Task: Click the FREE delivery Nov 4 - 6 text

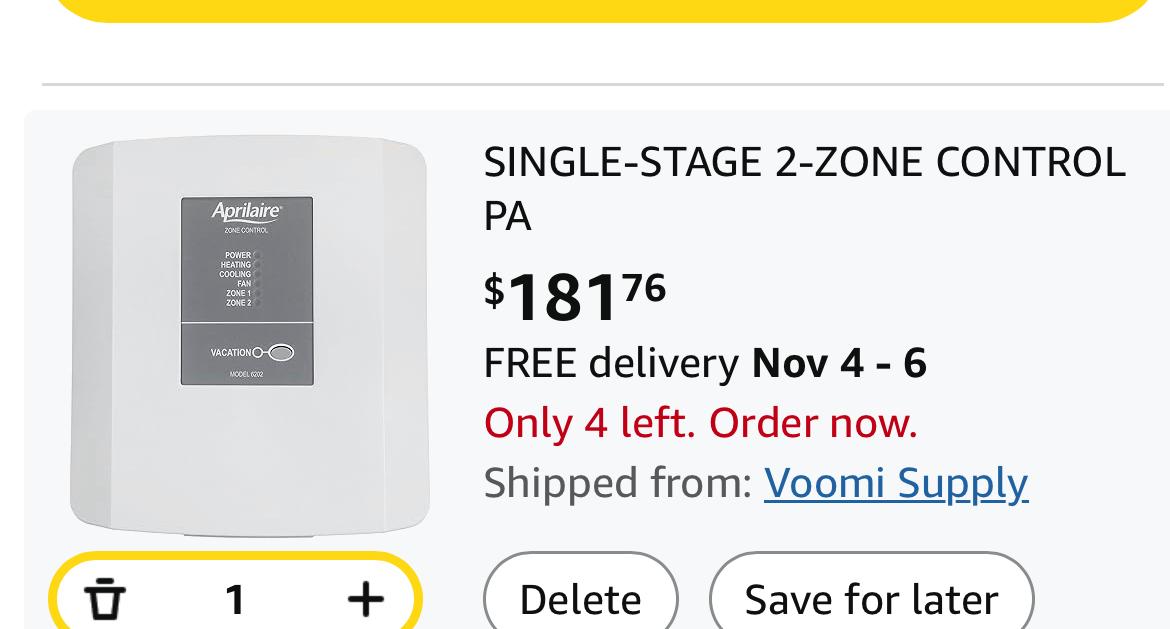Action: pyautogui.click(x=704, y=362)
